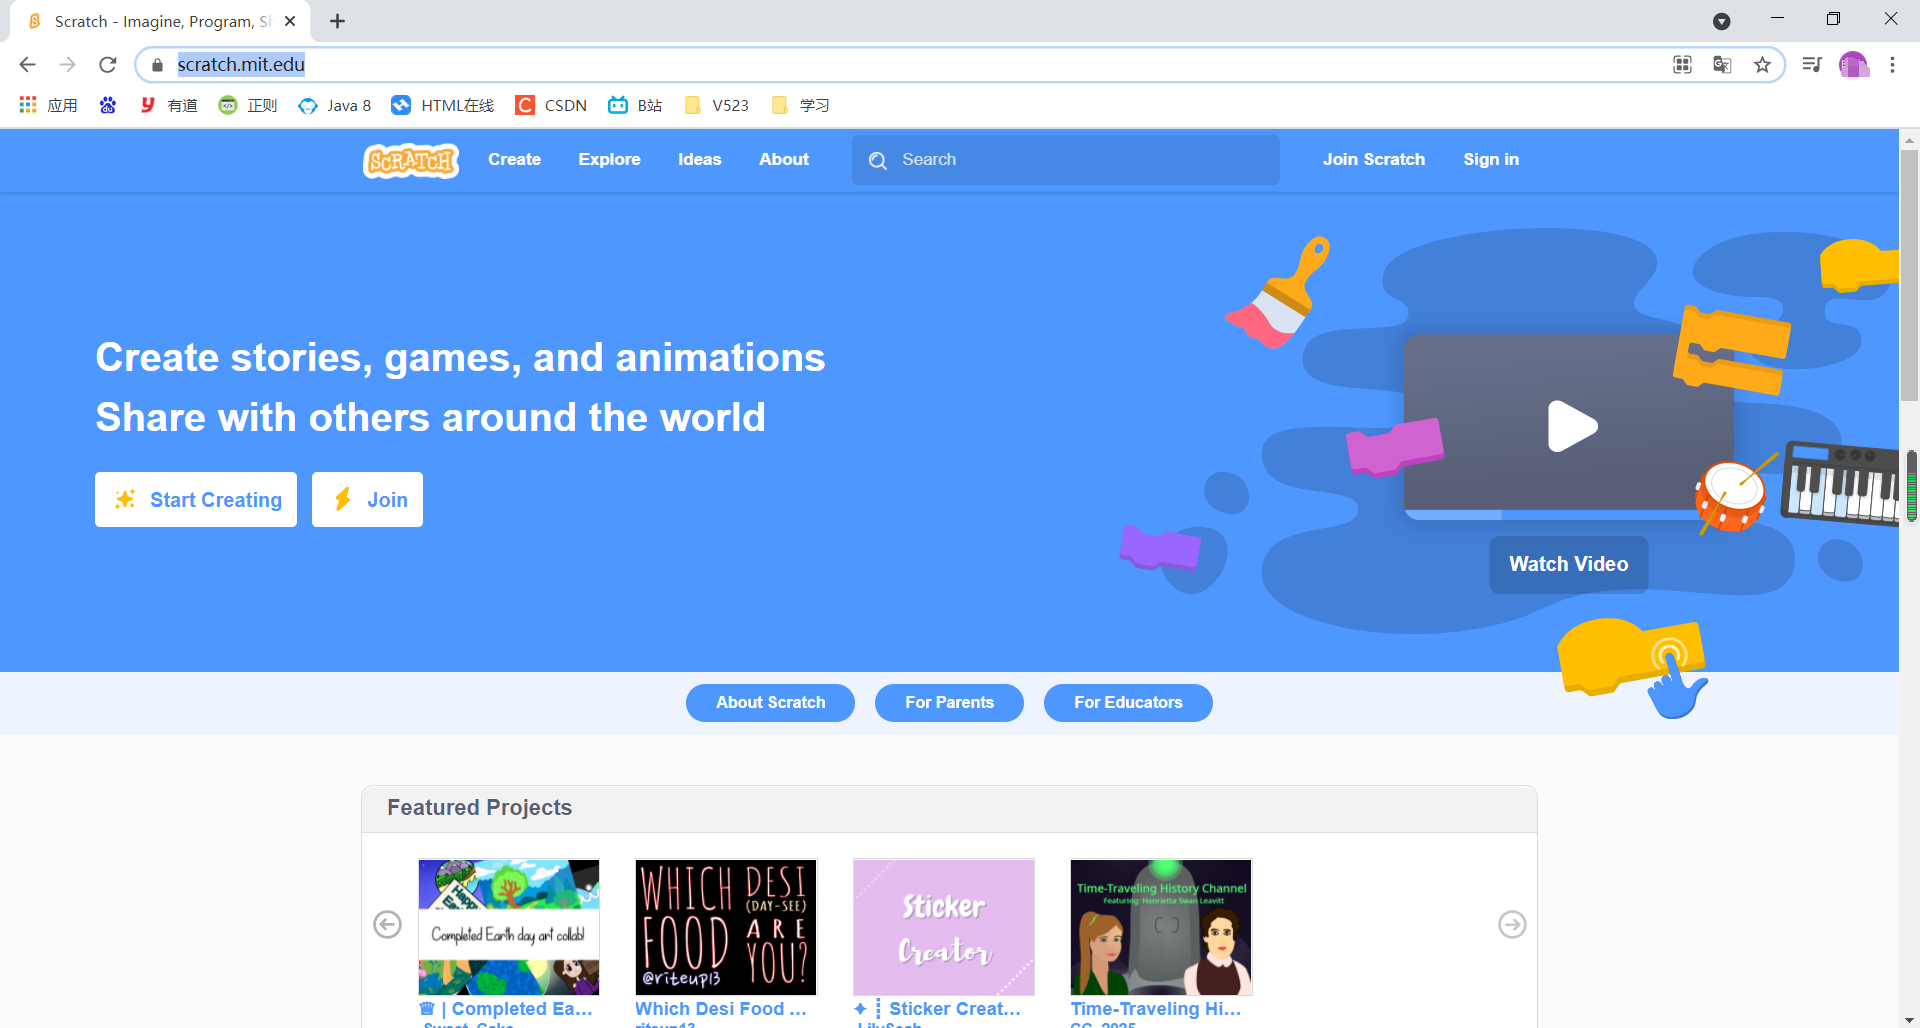
Task: Click the QR code icon in the address bar
Action: [x=1682, y=64]
